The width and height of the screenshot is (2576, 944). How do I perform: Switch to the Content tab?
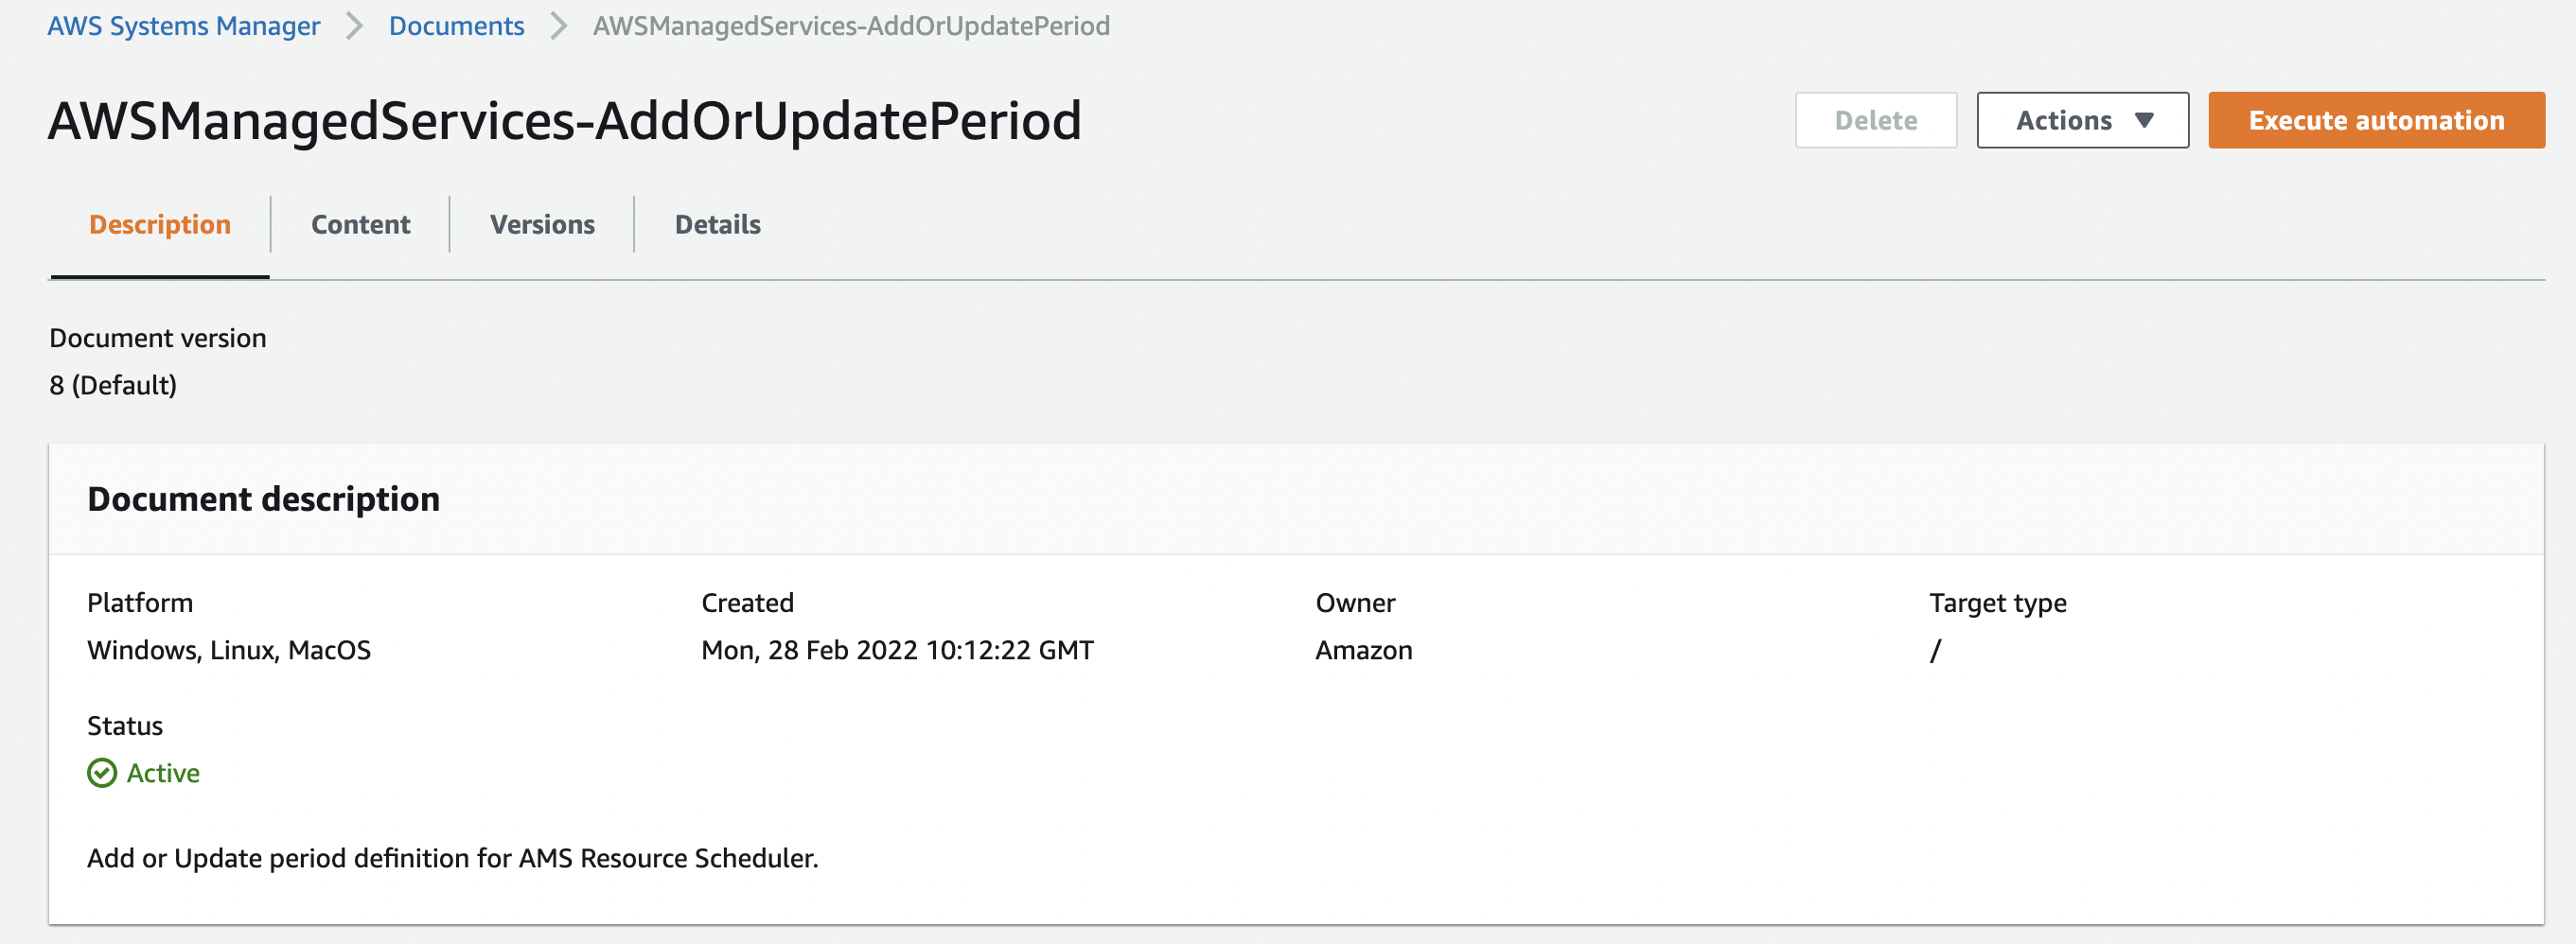[360, 224]
